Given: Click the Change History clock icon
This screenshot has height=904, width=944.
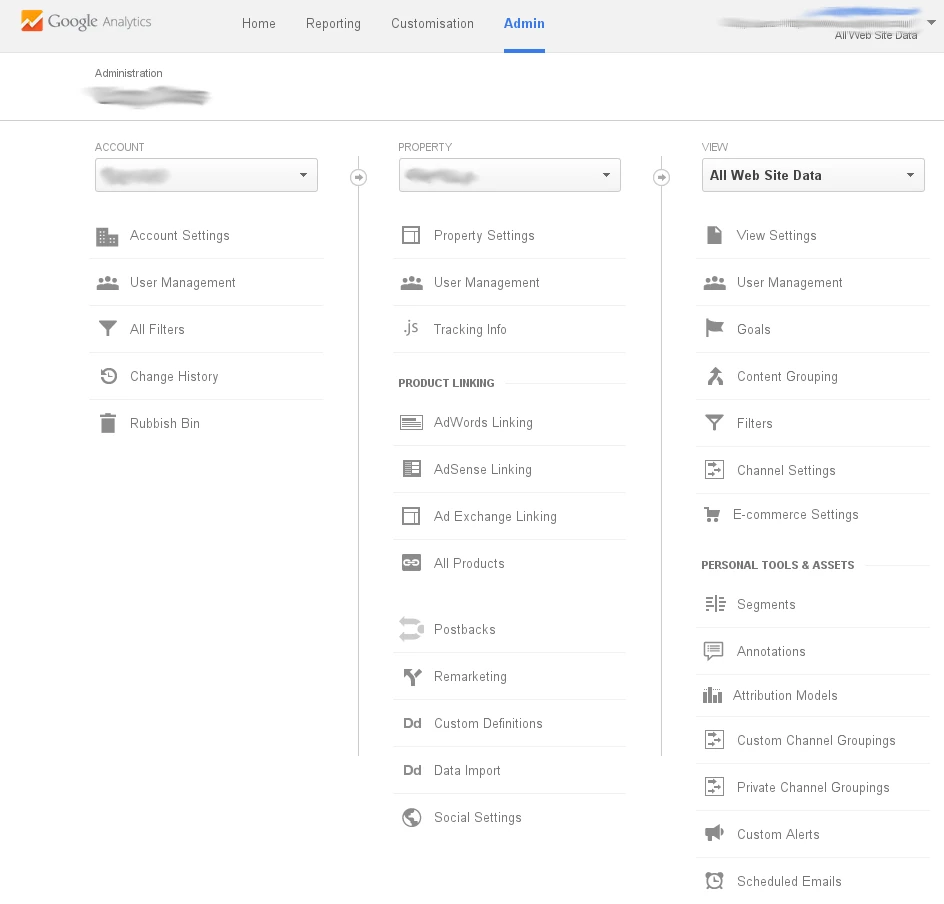Looking at the screenshot, I should click(108, 376).
